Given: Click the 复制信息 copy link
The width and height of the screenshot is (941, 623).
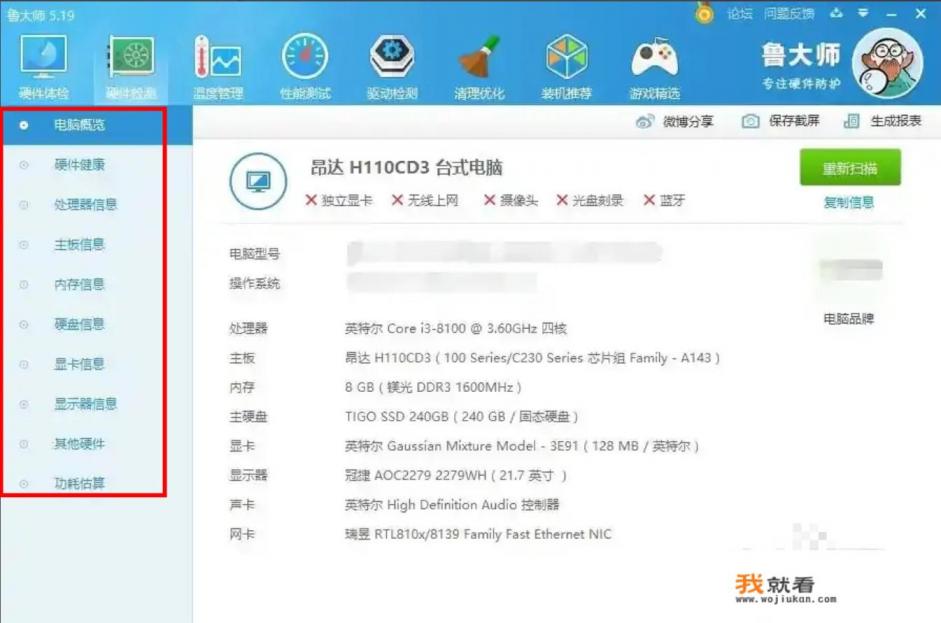Looking at the screenshot, I should [x=849, y=200].
